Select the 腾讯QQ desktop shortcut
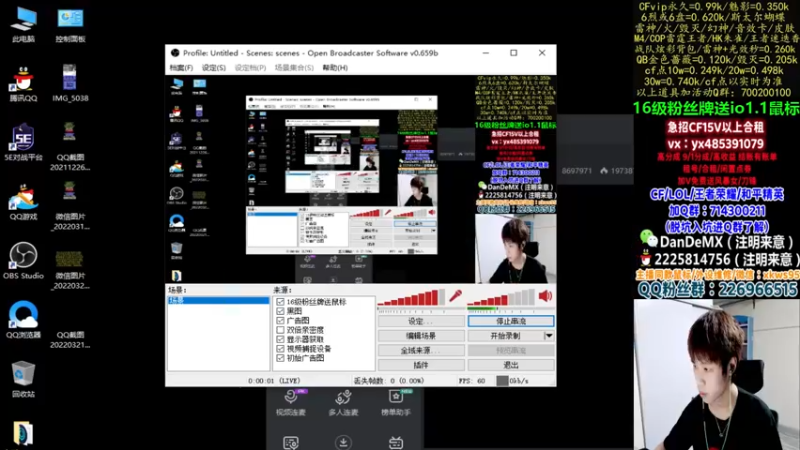 pyautogui.click(x=23, y=84)
